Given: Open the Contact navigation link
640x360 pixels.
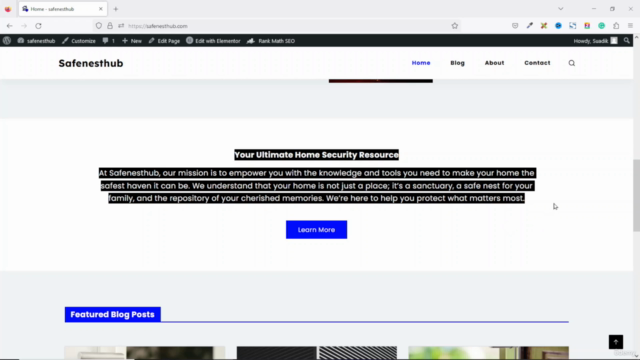Looking at the screenshot, I should point(537,63).
